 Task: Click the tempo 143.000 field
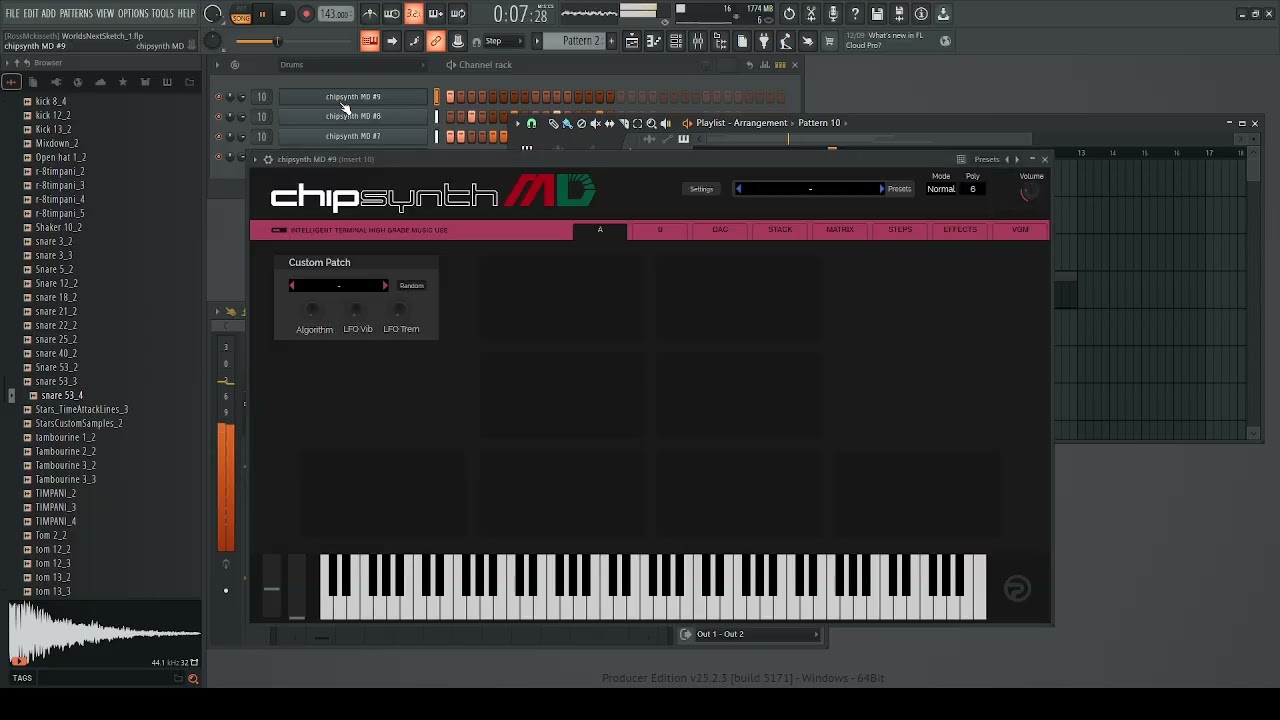coord(335,14)
